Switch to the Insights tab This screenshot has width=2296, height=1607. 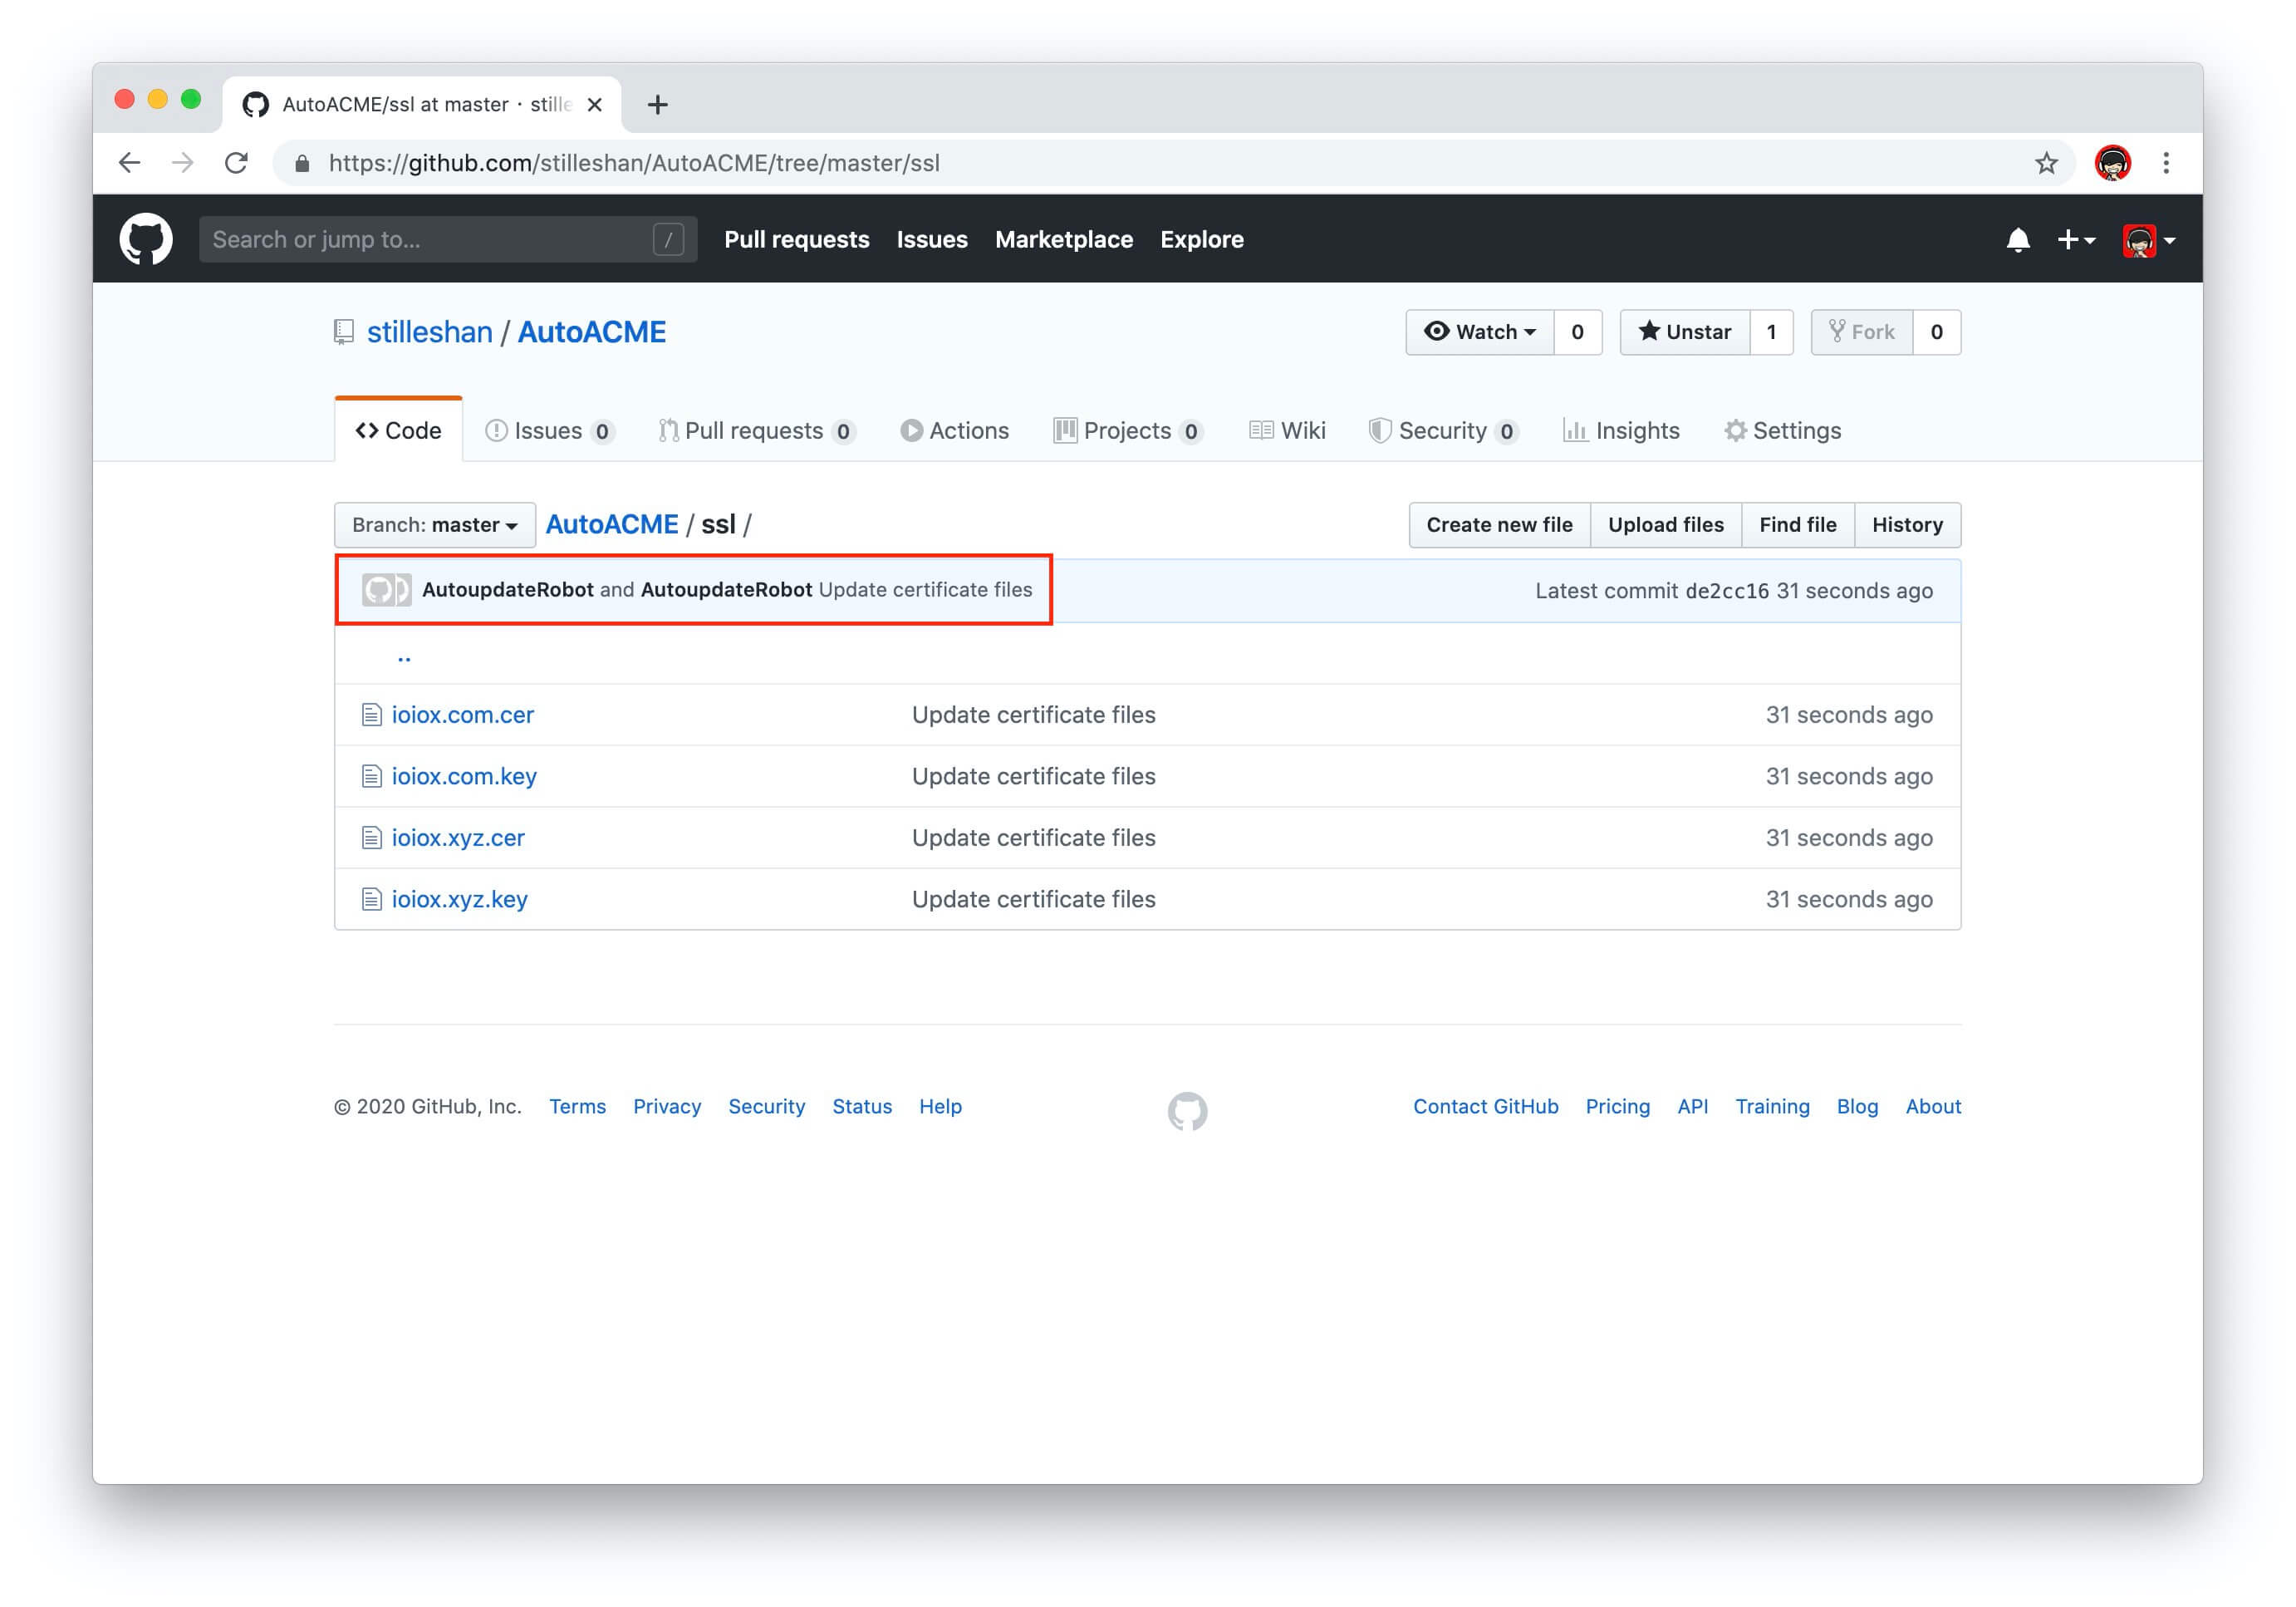coord(1621,430)
